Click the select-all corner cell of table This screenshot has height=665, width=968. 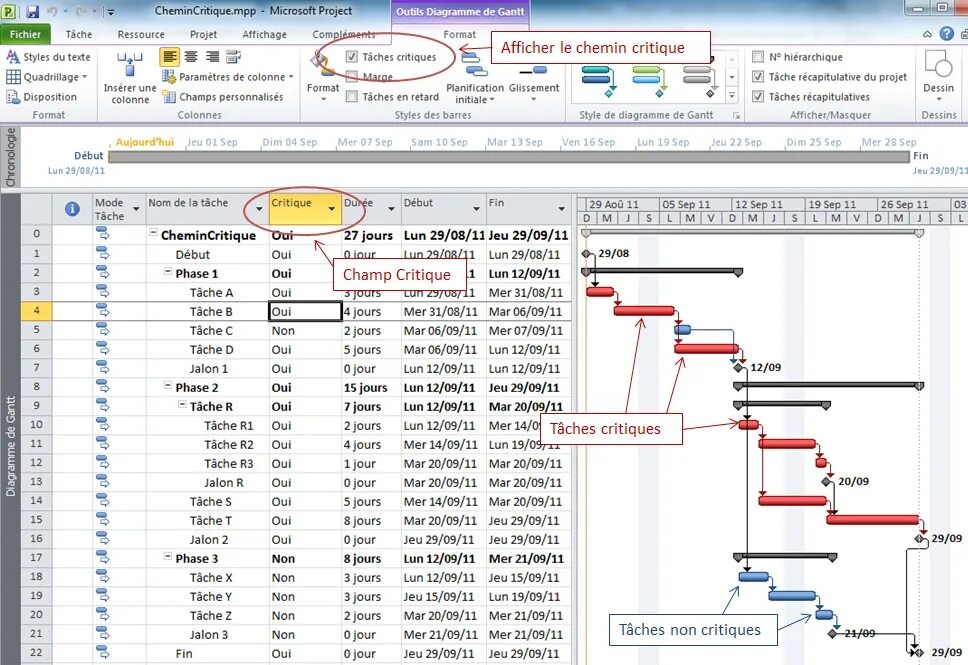point(36,209)
